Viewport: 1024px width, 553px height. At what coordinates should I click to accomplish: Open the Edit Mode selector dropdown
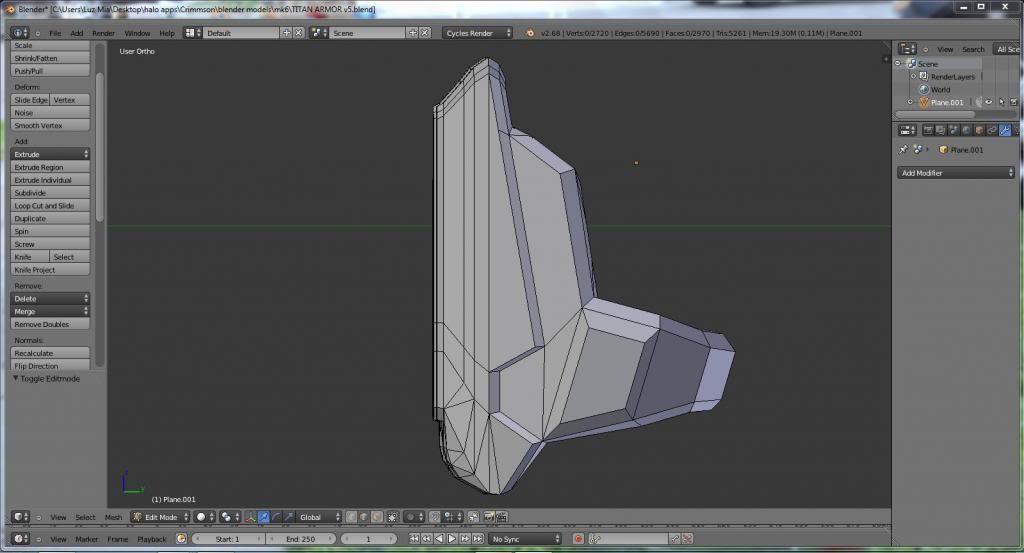pyautogui.click(x=160, y=517)
